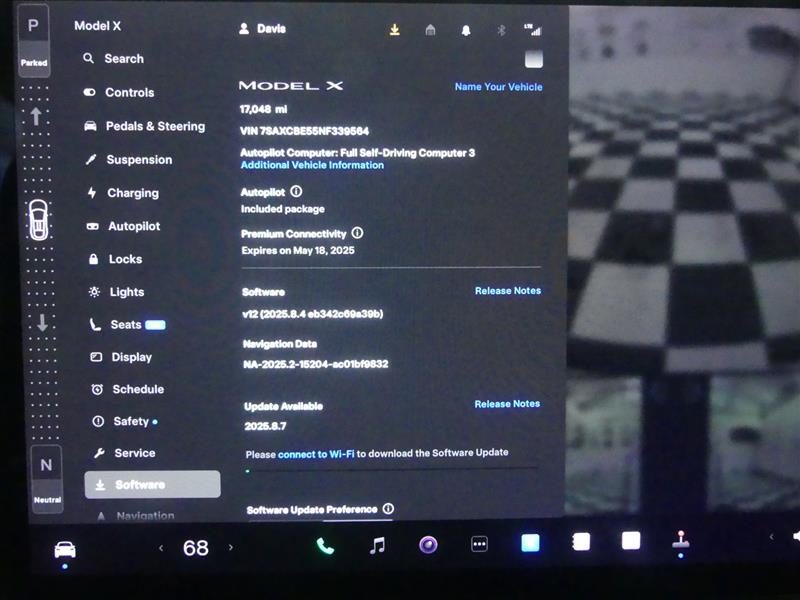Decrease cabin temperature with left arrow

161,547
